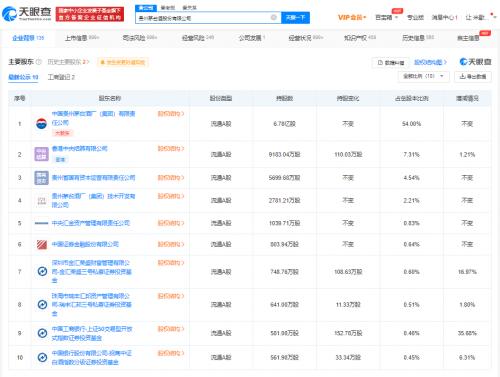
Task: Select the 工商登记 2 sub-tab
Action: 61,77
